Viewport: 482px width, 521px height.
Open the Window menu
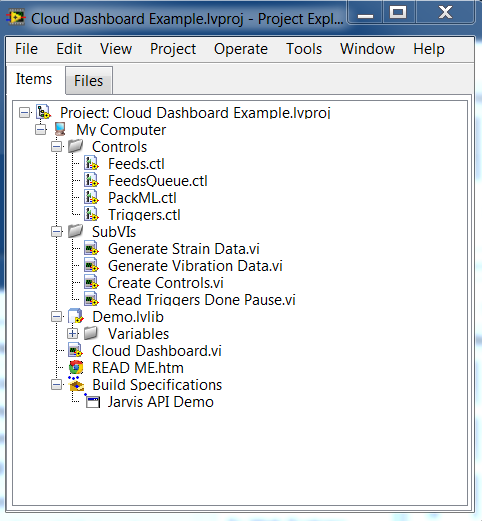click(x=367, y=49)
